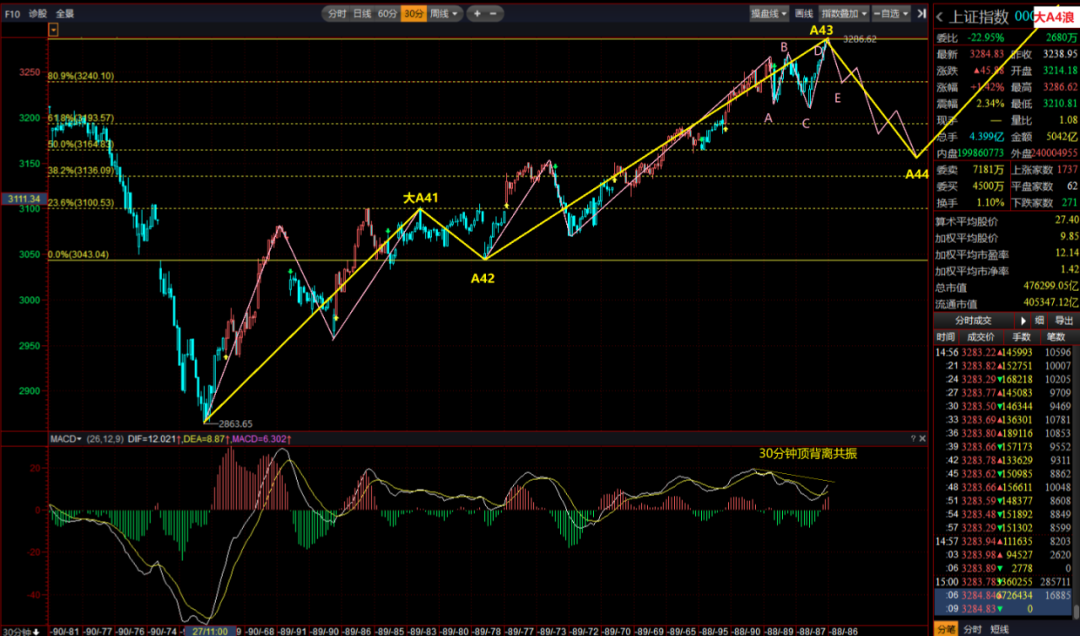Toggle the 30分 timeframe button
Image resolution: width=1080 pixels, height=636 pixels.
(413, 14)
